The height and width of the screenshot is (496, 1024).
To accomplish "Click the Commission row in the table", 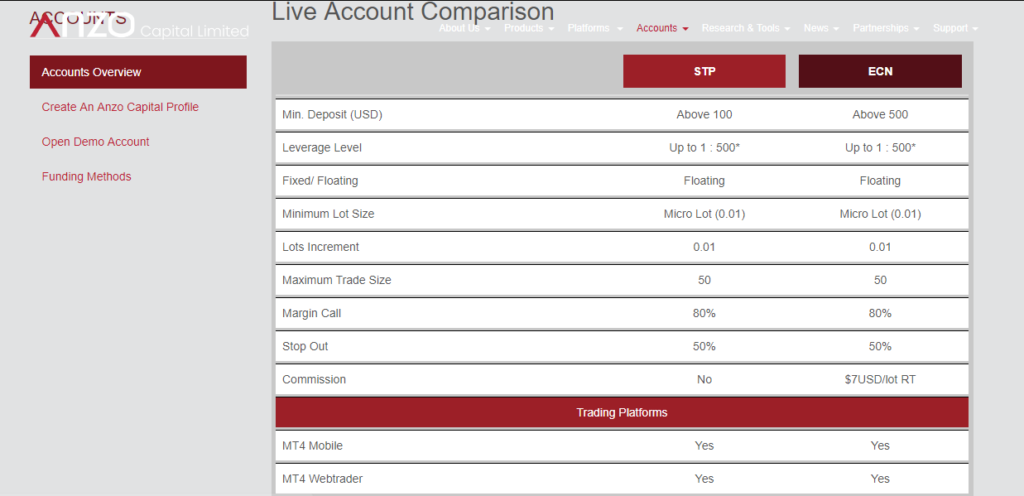I will coord(622,379).
